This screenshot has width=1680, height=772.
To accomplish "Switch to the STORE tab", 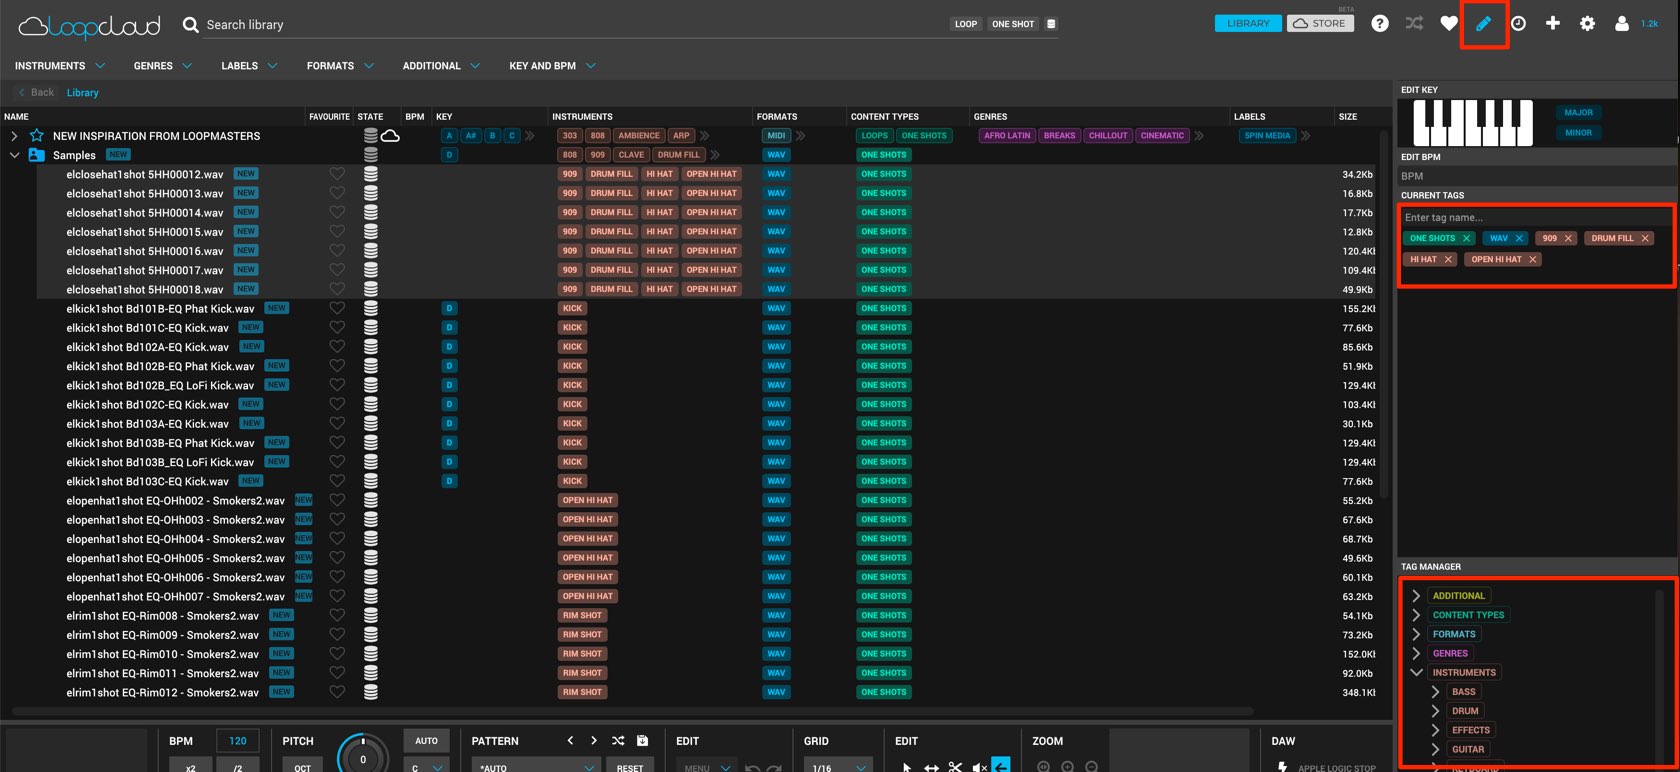I will pos(1320,23).
